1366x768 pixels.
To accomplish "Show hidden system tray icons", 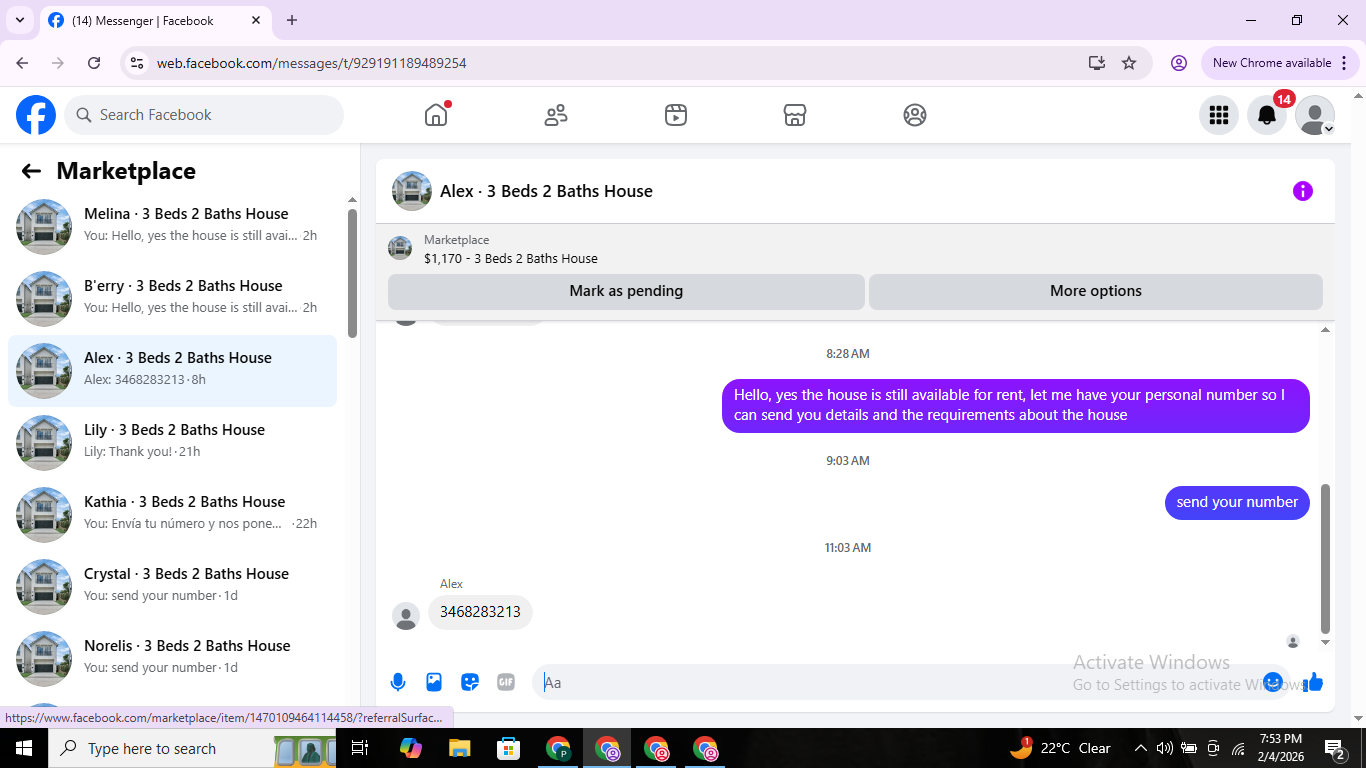I will [x=1140, y=748].
